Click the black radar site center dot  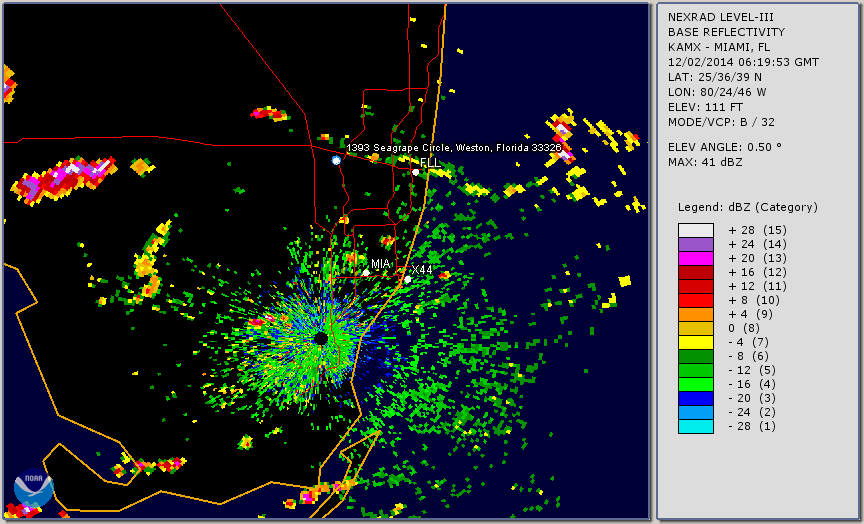321,338
